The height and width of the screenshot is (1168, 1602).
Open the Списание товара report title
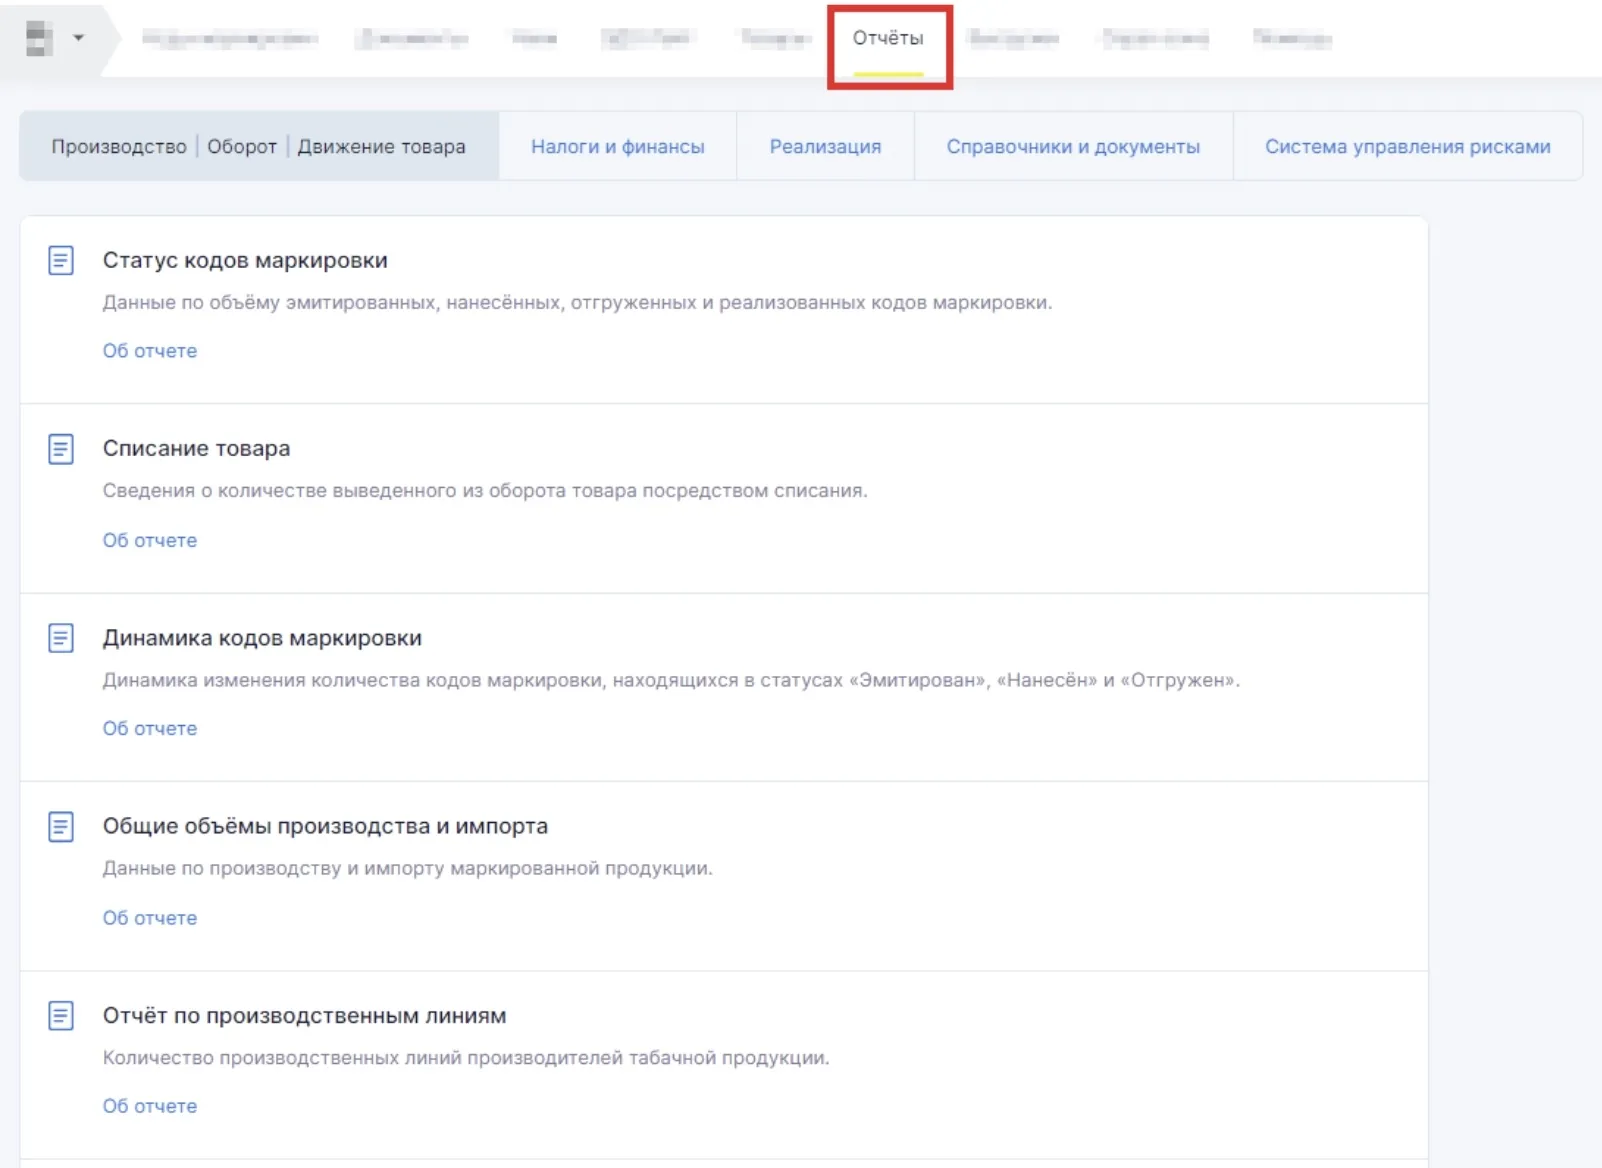pyautogui.click(x=196, y=449)
